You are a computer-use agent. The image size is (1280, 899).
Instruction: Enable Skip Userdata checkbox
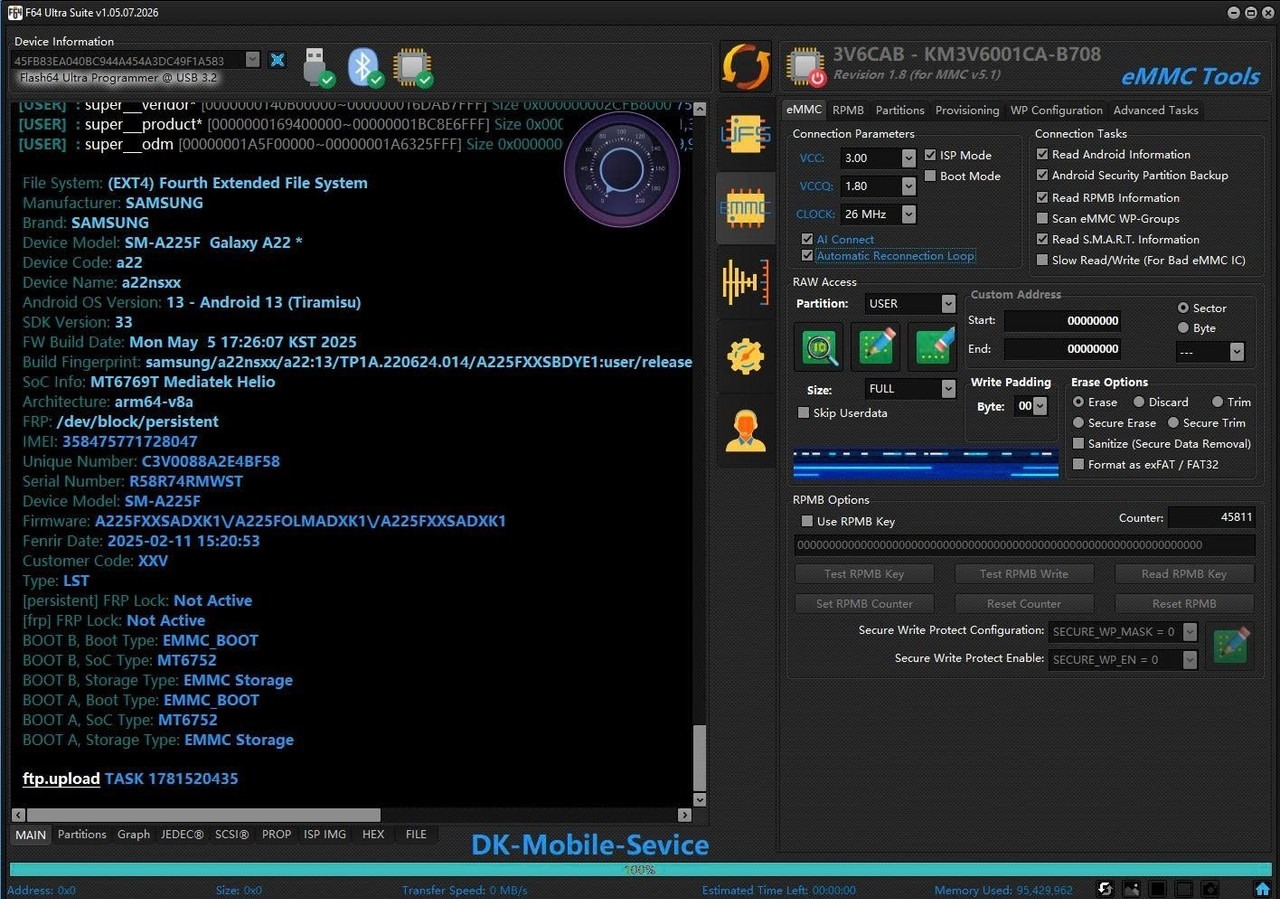click(x=803, y=413)
